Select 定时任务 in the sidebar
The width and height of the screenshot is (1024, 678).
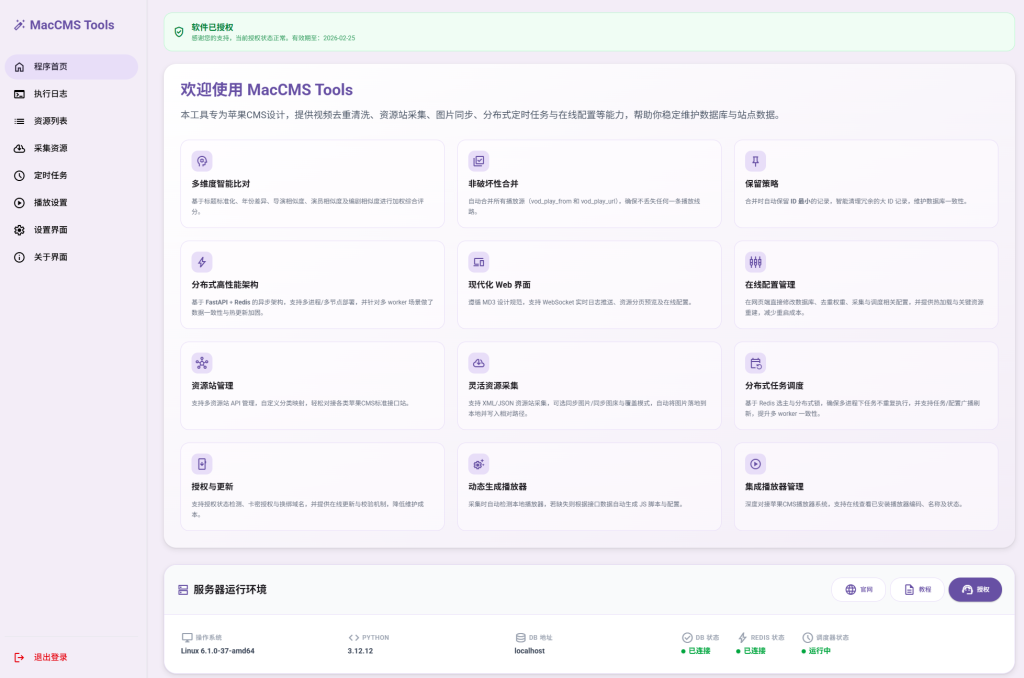pyautogui.click(x=50, y=175)
